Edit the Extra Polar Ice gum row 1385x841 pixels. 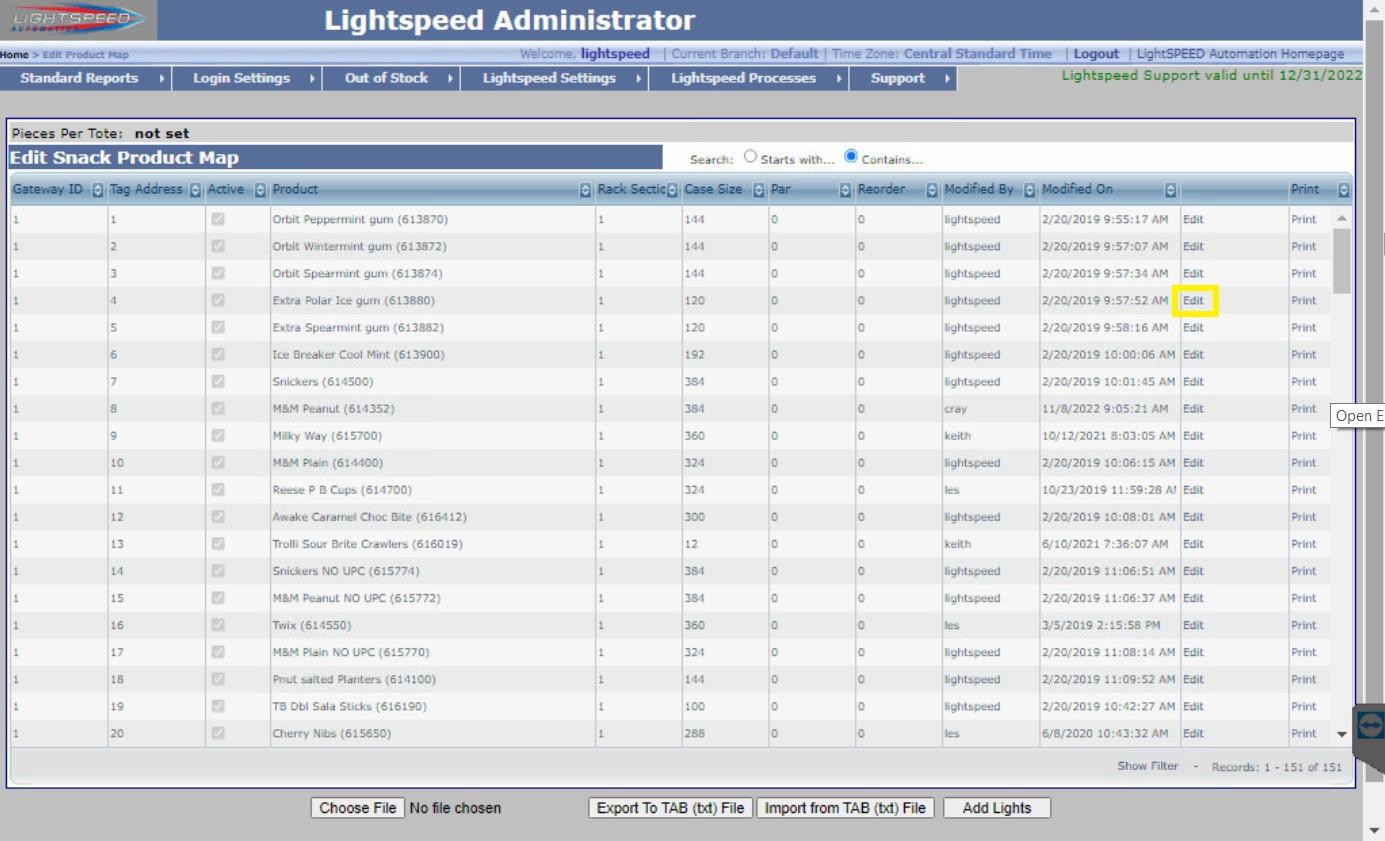tap(1193, 300)
